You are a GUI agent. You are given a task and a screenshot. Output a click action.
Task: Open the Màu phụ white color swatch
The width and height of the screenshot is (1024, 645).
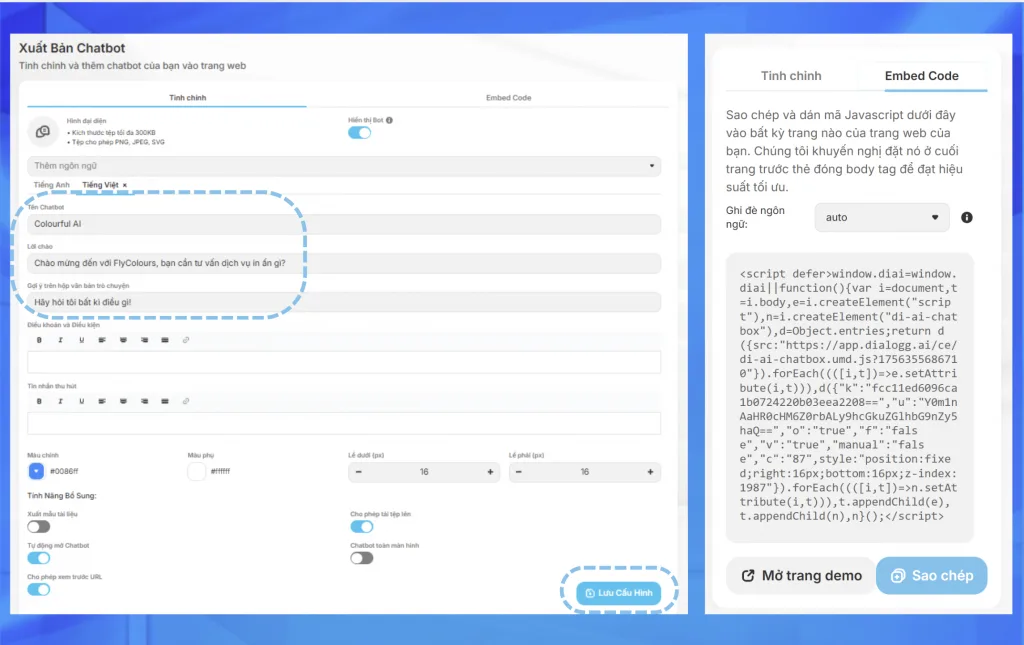(x=197, y=471)
